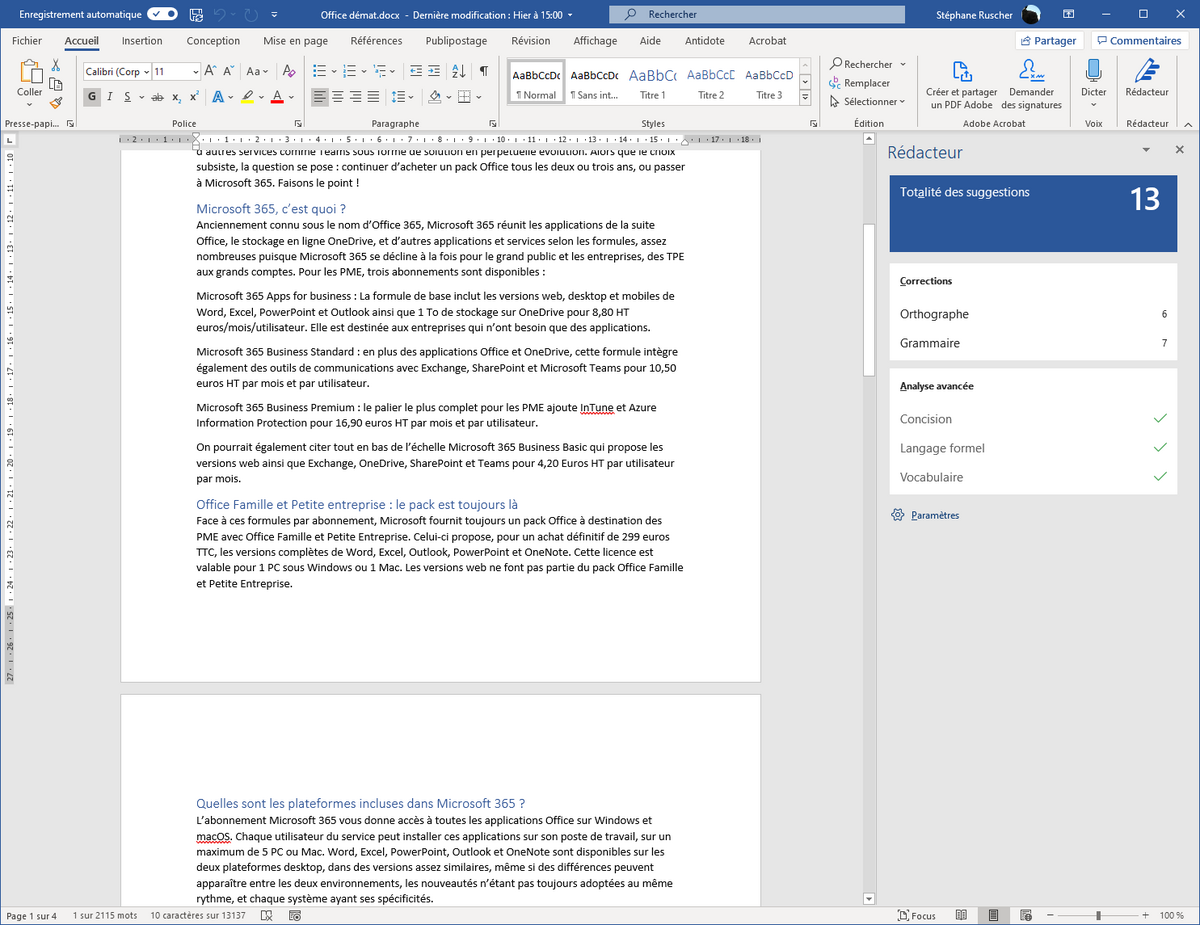Toggle the Enregistrement automatique switch
This screenshot has height=925, width=1200.
point(163,14)
